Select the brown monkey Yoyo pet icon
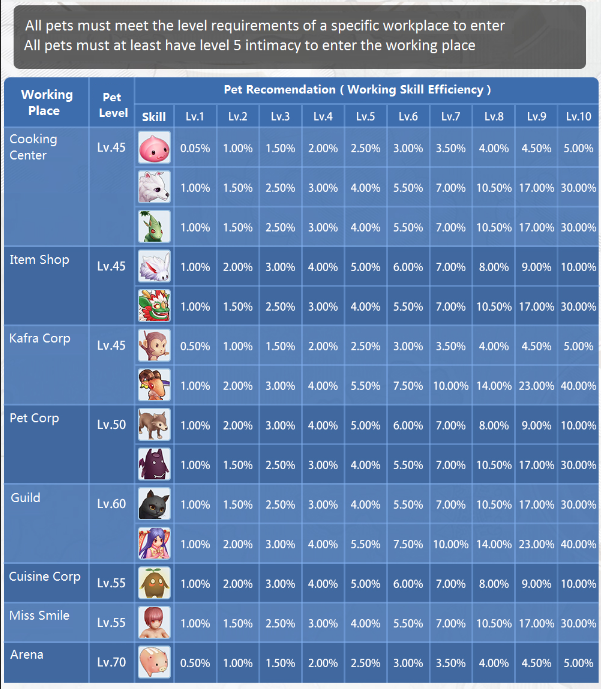Viewport: 601px width, 689px height. pos(154,346)
